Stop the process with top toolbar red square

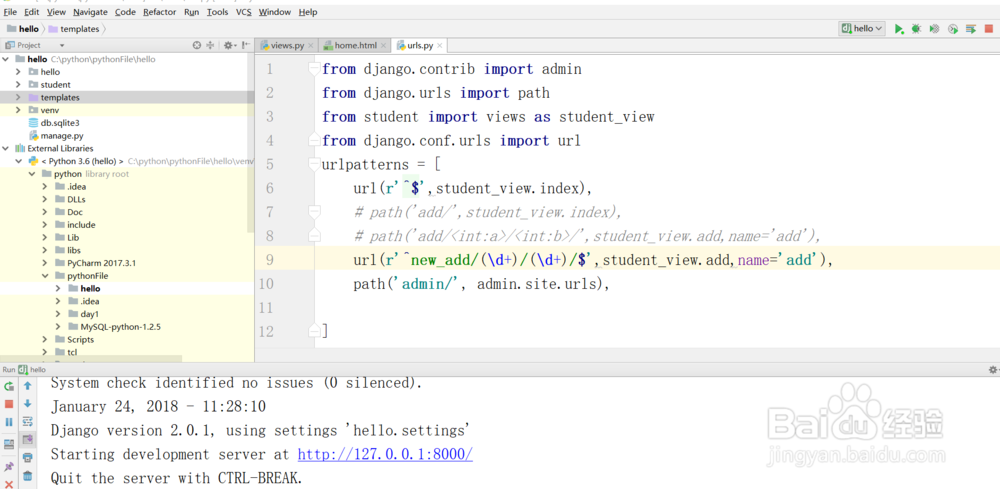[989, 29]
